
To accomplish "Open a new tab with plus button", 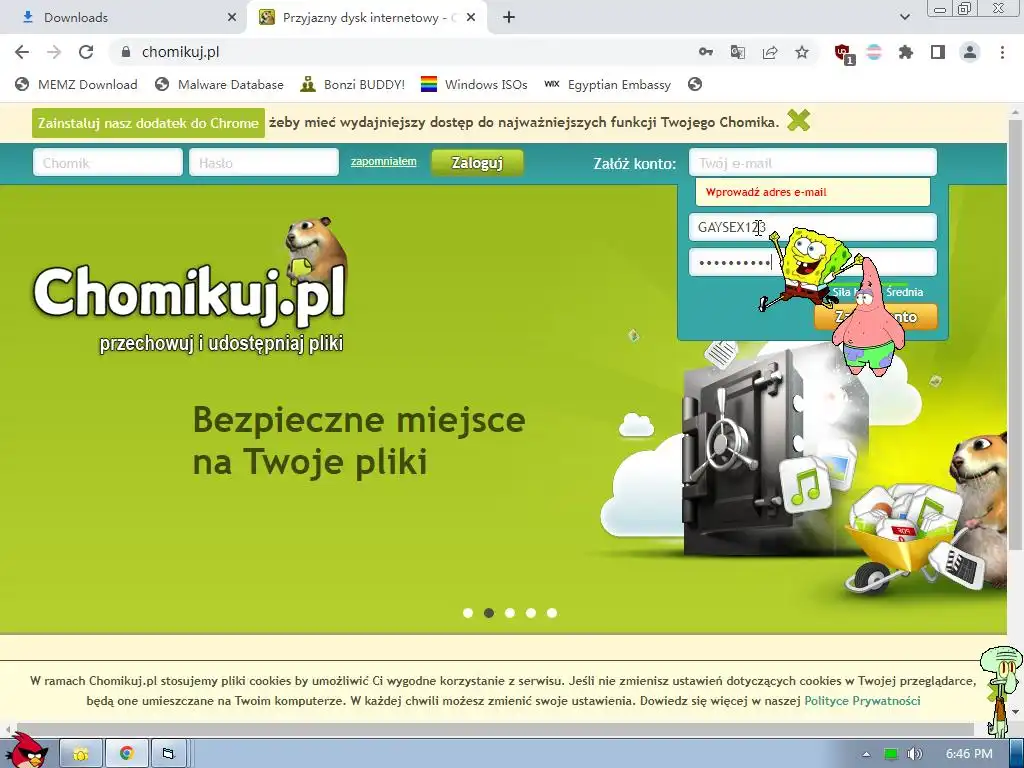I will point(509,18).
